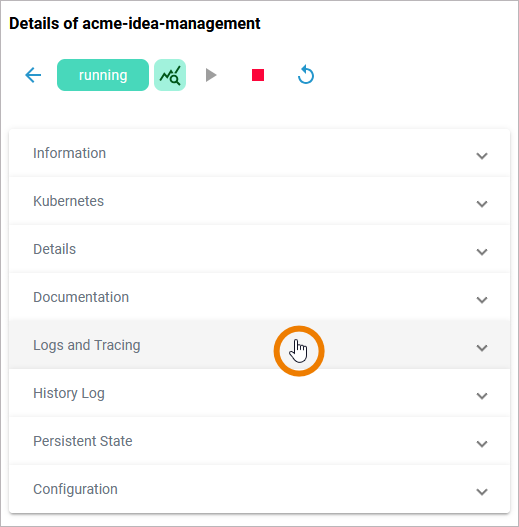The height and width of the screenshot is (527, 519).
Task: Click the blue restart circular arrow
Action: (x=306, y=75)
